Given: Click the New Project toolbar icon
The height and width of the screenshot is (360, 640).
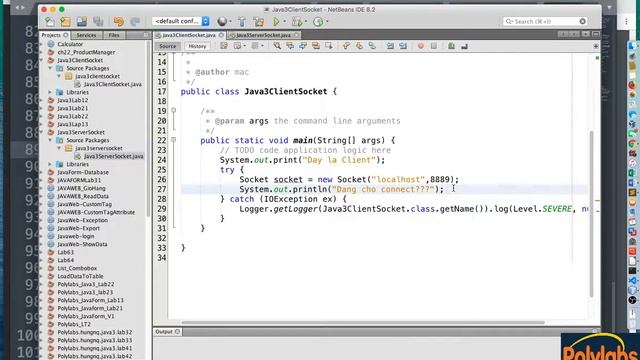Looking at the screenshot, I should pyautogui.click(x=65, y=22).
